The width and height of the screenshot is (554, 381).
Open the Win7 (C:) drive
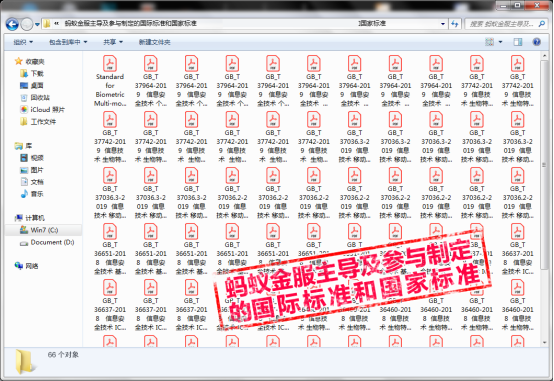coord(44,230)
